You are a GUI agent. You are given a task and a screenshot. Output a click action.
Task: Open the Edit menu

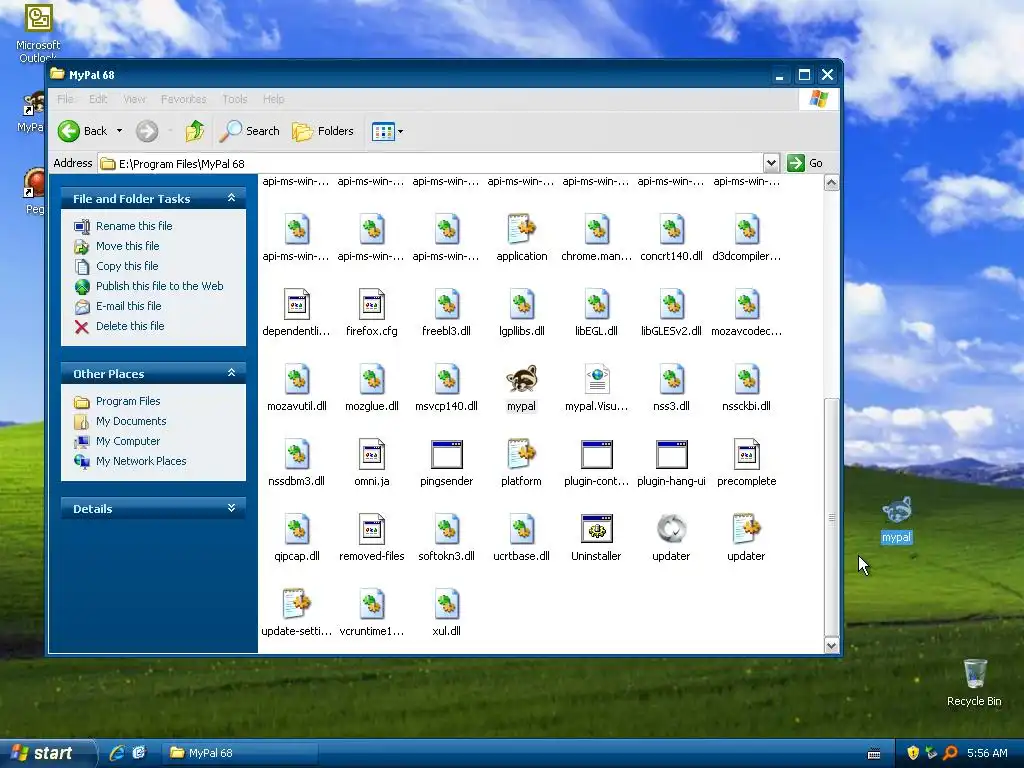(x=98, y=99)
